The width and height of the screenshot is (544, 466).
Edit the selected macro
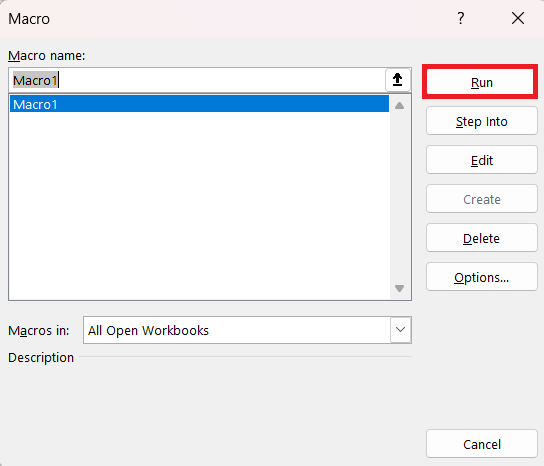(482, 160)
